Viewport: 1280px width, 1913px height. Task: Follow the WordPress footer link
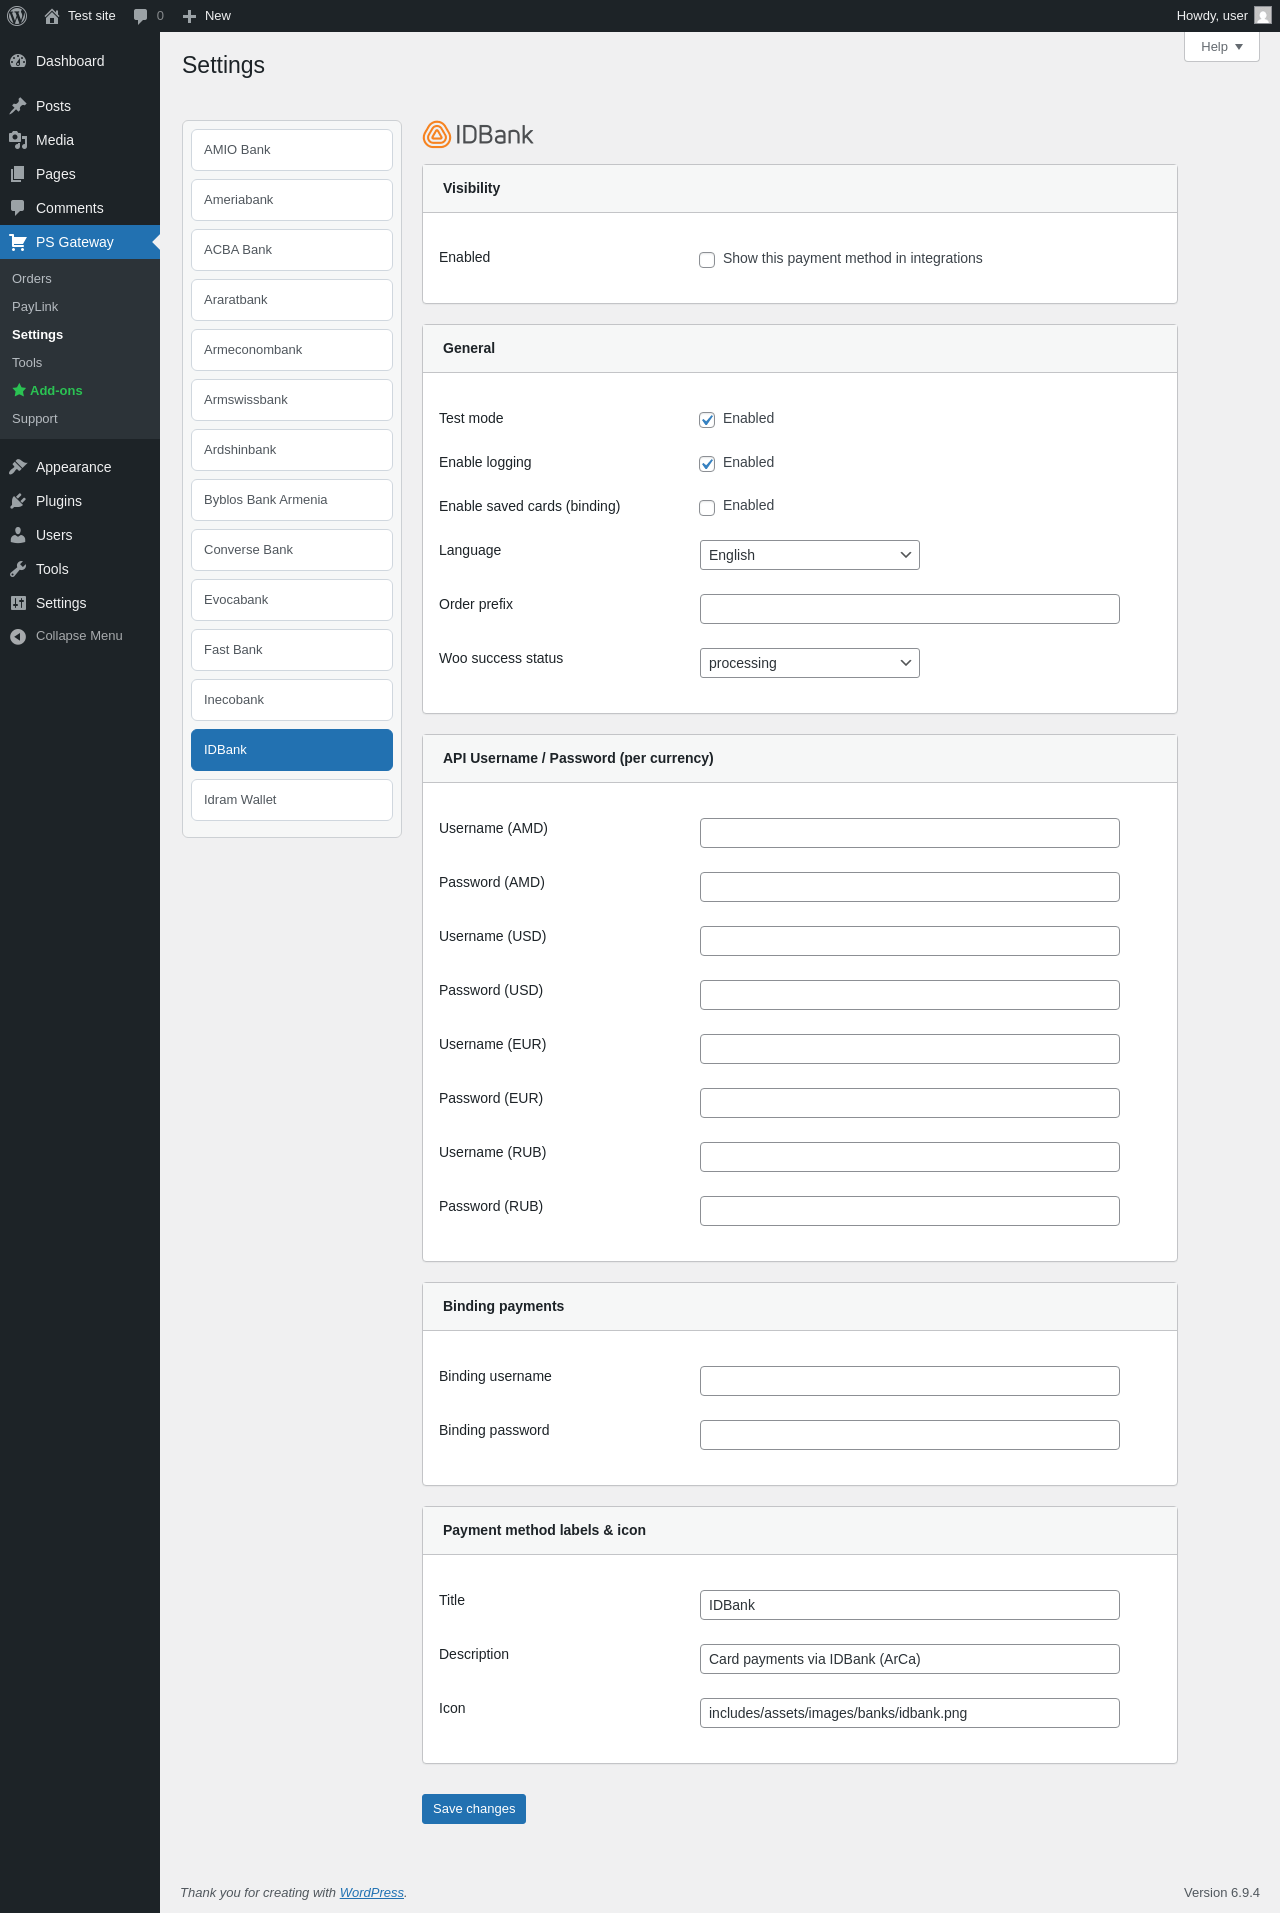click(x=371, y=1893)
